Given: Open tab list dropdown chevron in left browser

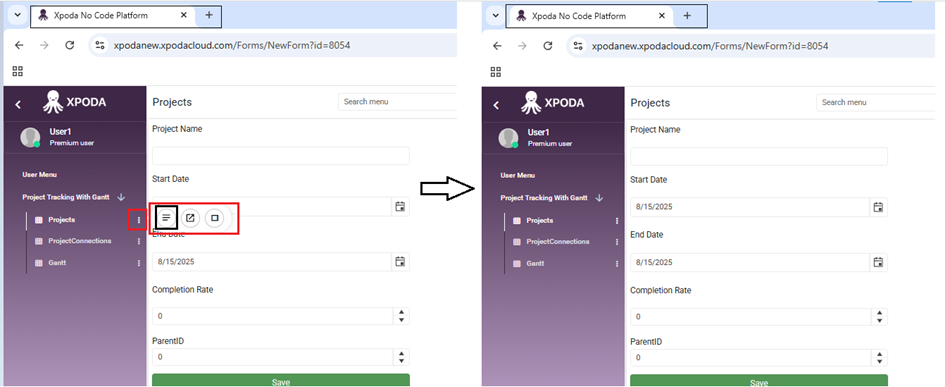Looking at the screenshot, I should (x=18, y=16).
